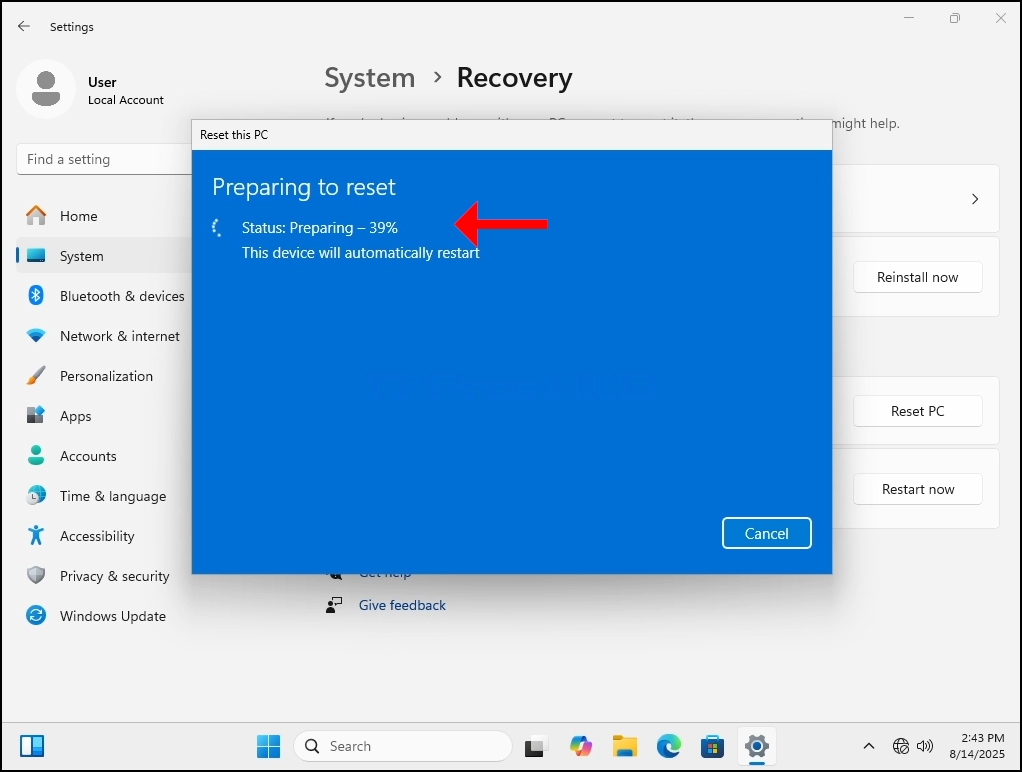
Task: Open the Windows Start menu
Action: point(269,747)
